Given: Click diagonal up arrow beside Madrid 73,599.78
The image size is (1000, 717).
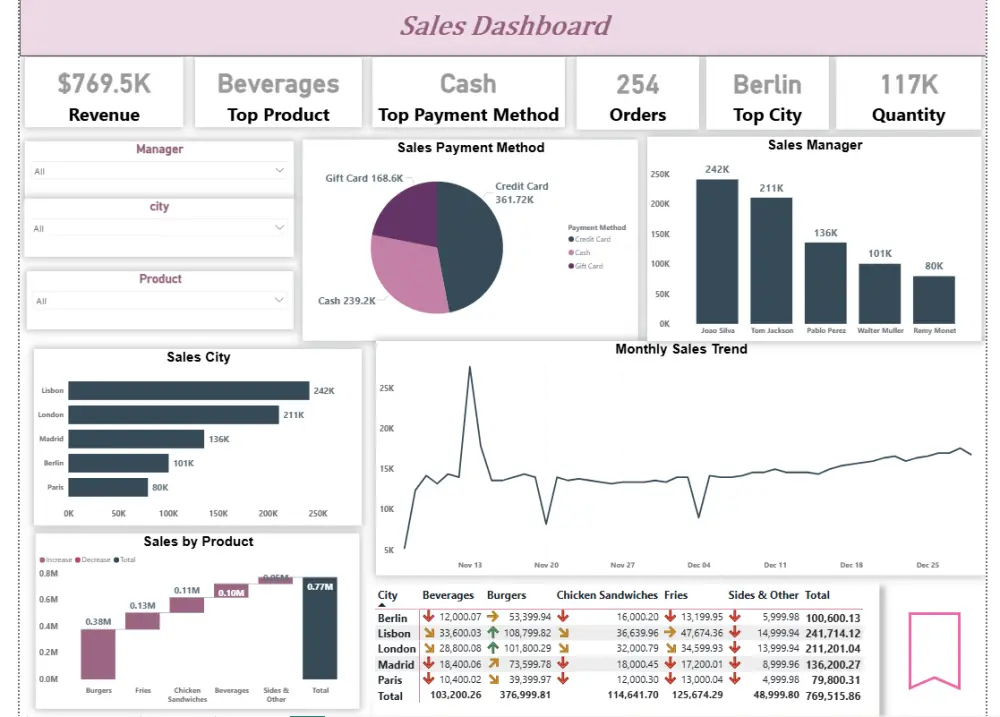Looking at the screenshot, I should point(493,664).
